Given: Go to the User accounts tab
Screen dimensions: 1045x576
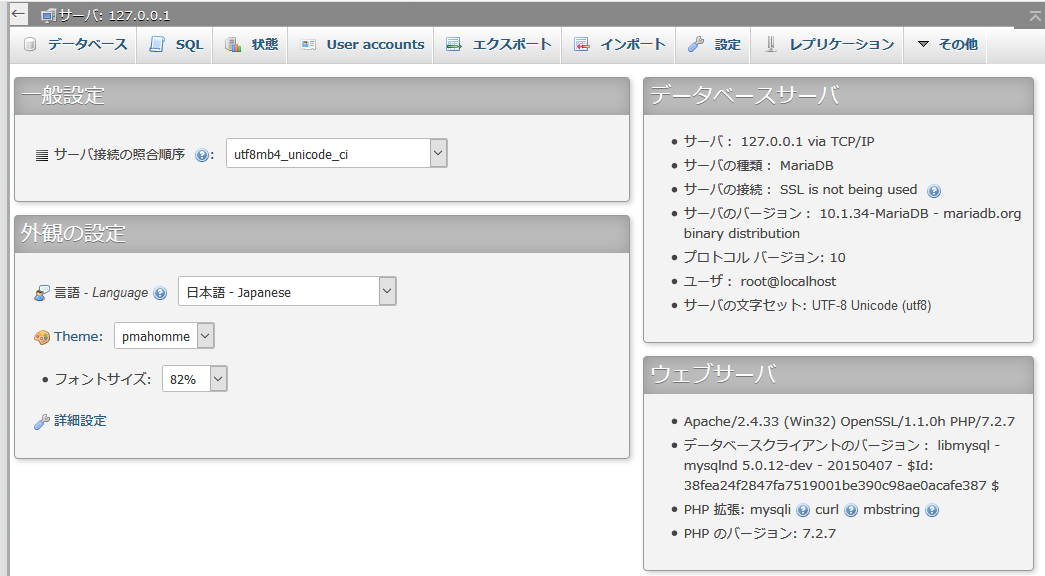Looking at the screenshot, I should pyautogui.click(x=362, y=45).
